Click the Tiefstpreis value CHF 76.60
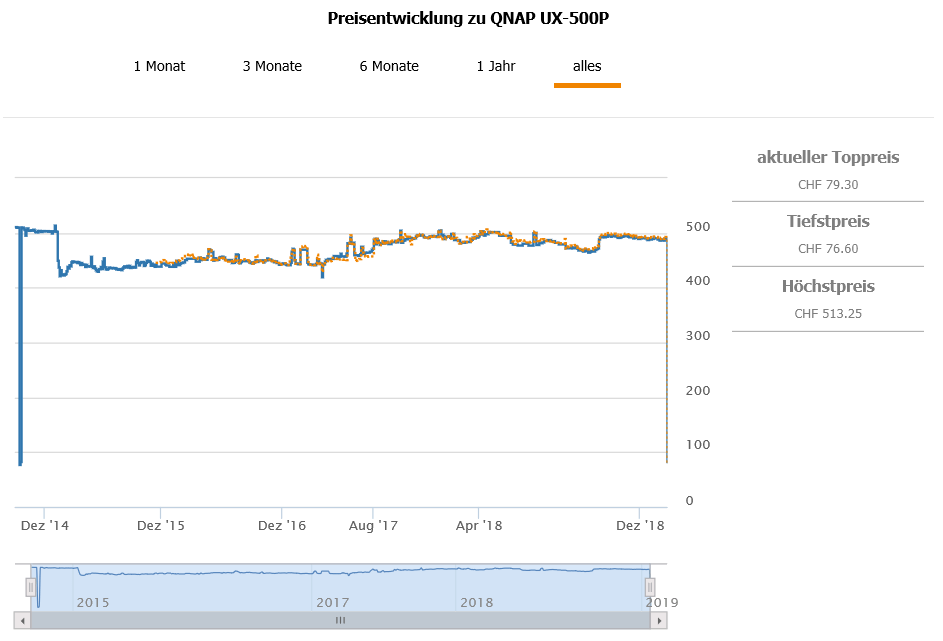Screen dimensions: 943x641 click(x=828, y=249)
